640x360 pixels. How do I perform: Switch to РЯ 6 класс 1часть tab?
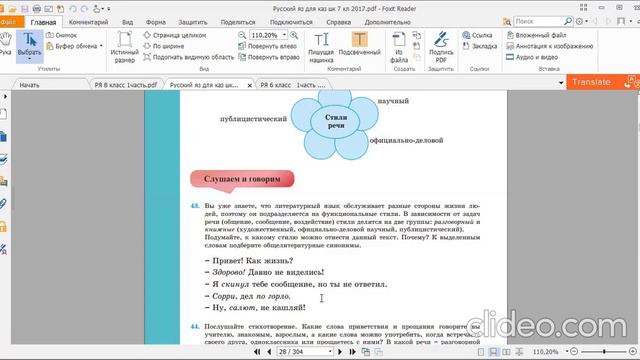click(x=292, y=85)
